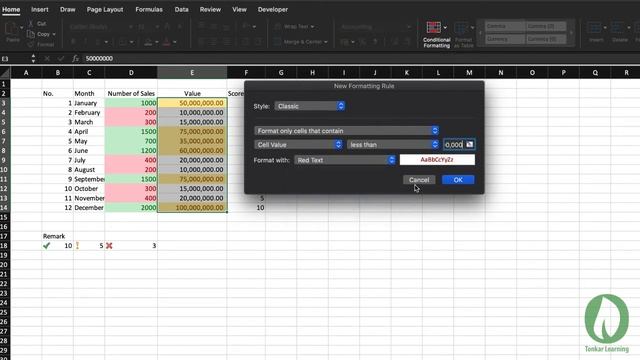Click the Cut scissors icon
Screen dimensions: 640x360
click(x=31, y=24)
